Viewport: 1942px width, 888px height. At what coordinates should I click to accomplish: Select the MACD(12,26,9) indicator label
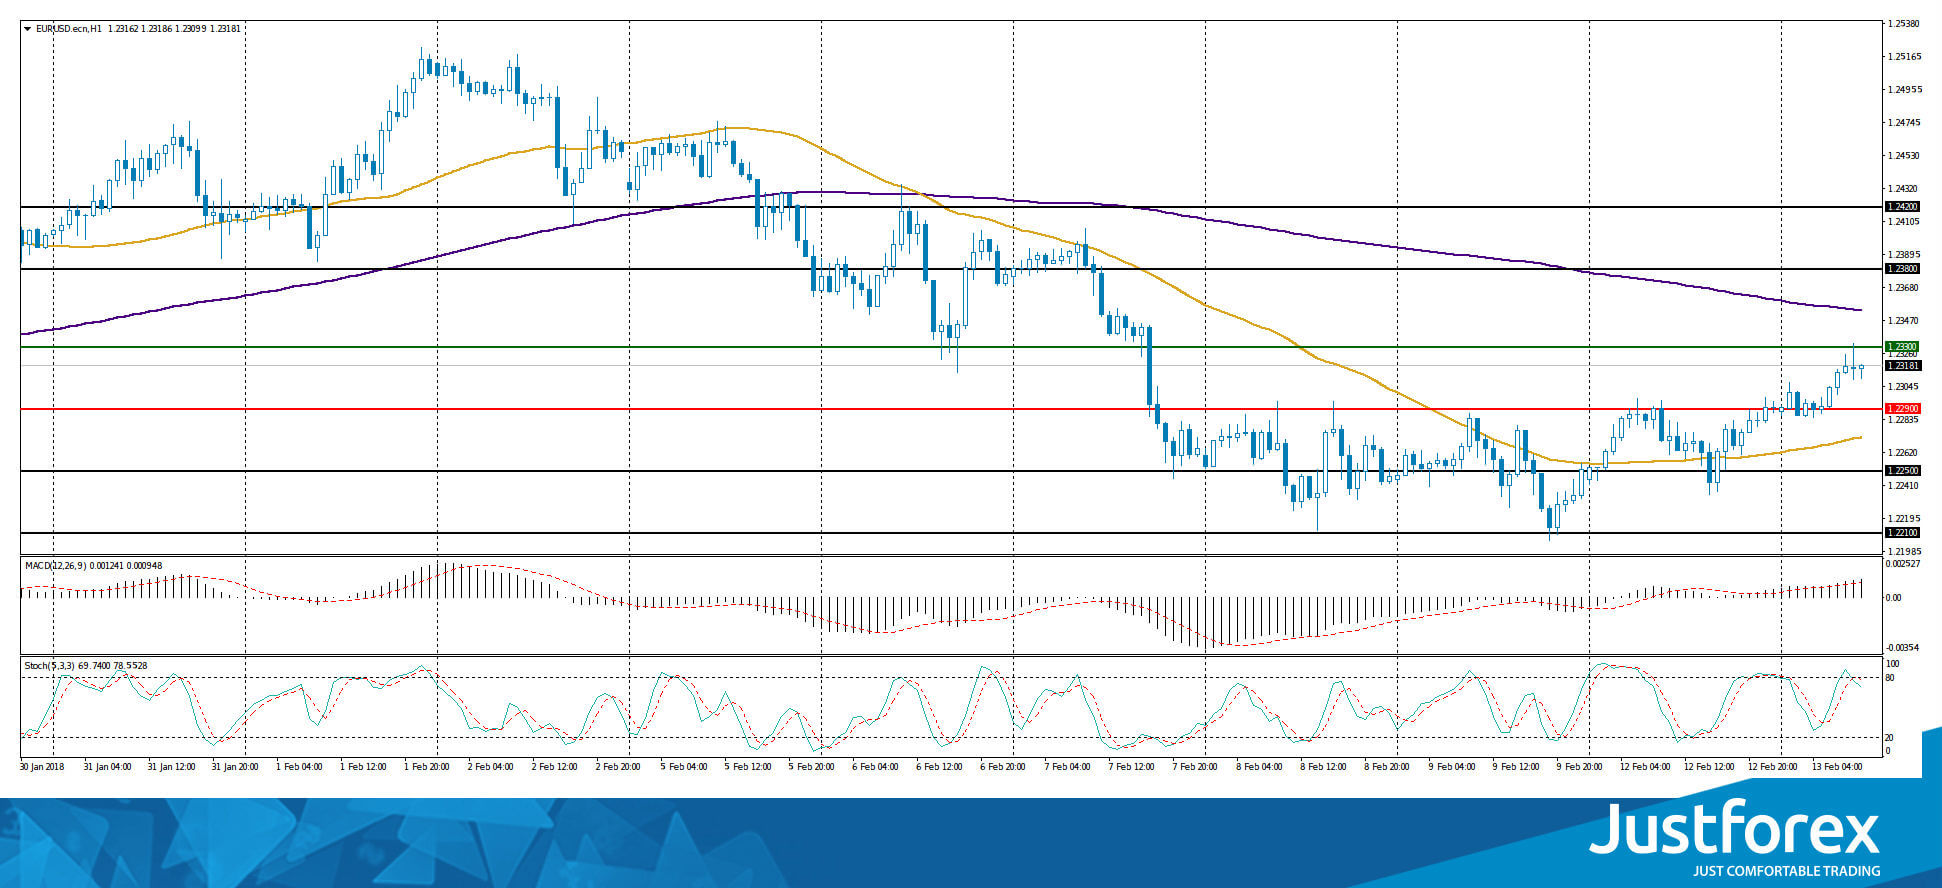pos(54,566)
